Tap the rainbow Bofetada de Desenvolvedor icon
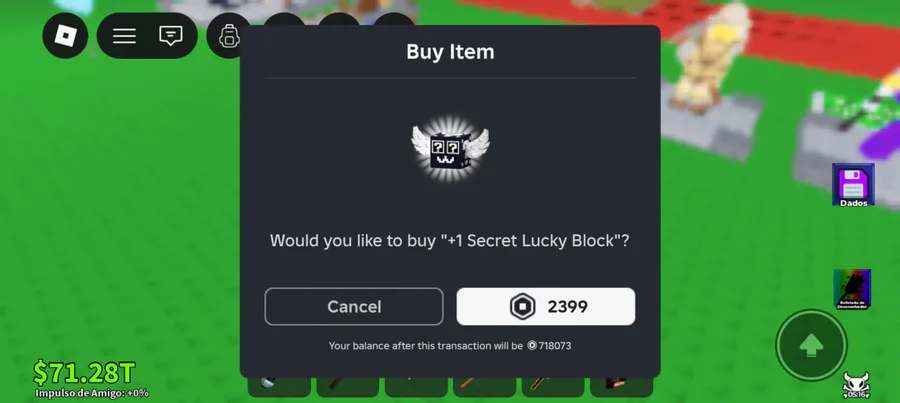The width and height of the screenshot is (900, 403). click(852, 289)
